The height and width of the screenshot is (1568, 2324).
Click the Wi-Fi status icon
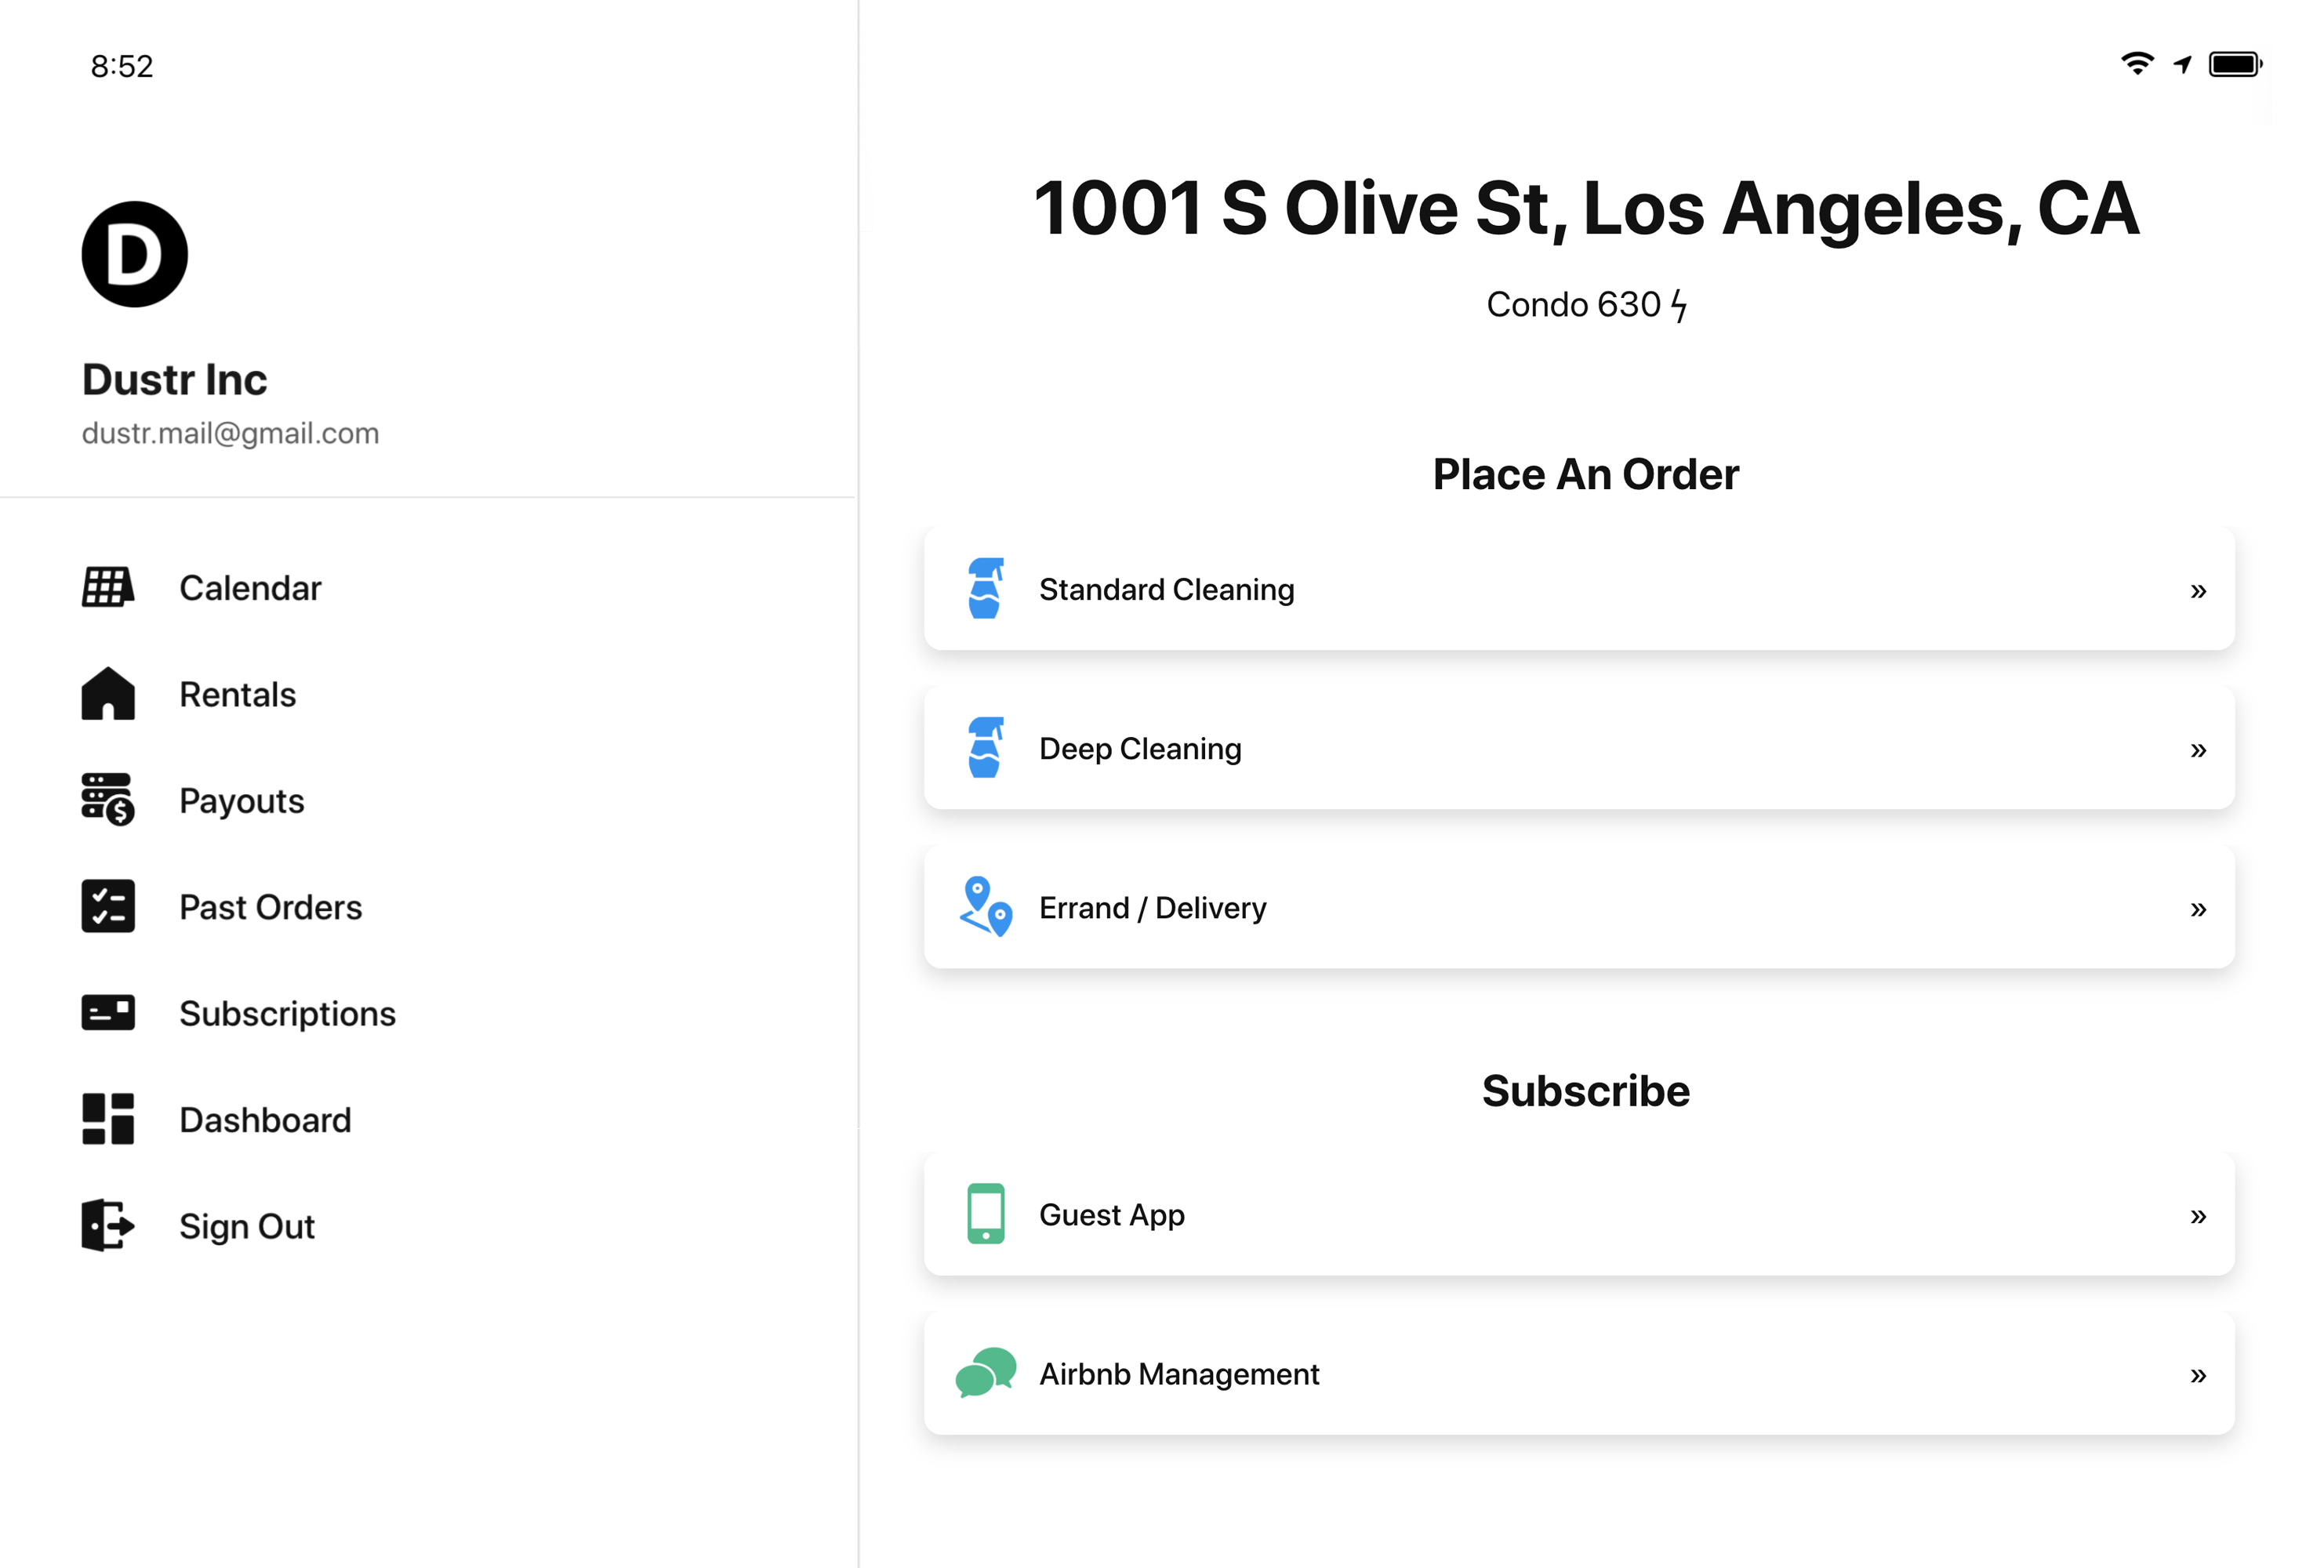2137,64
